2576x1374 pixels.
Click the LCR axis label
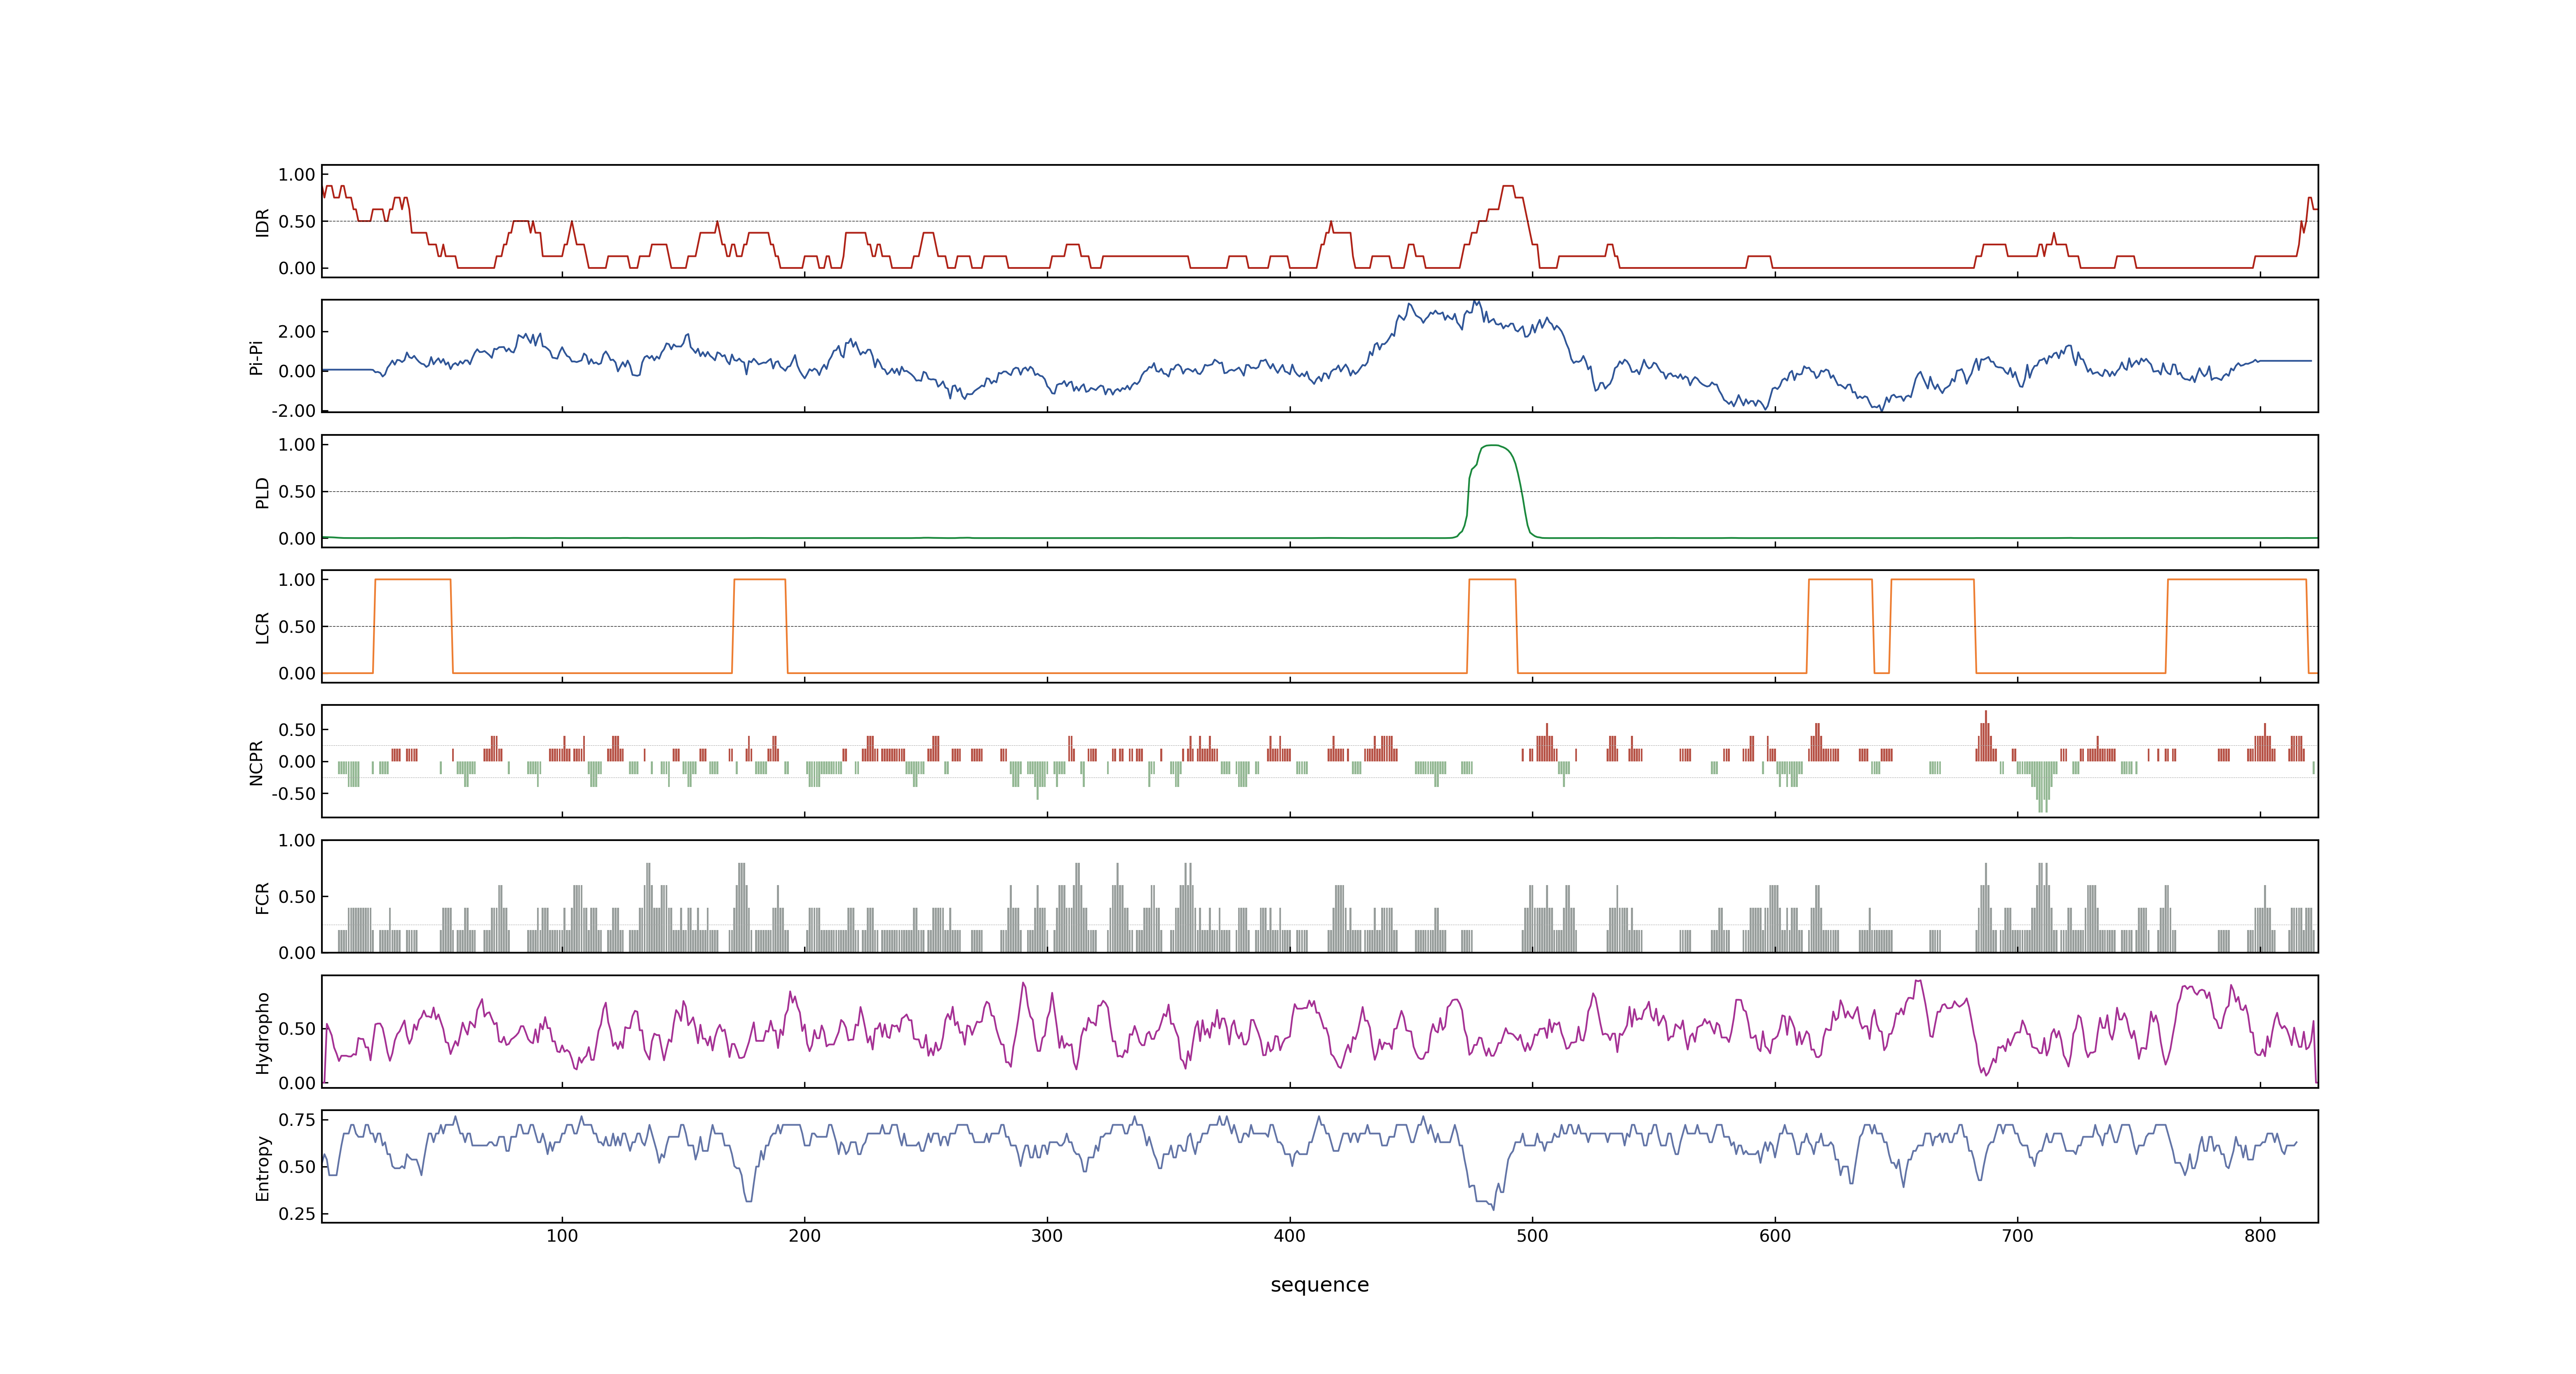(263, 627)
